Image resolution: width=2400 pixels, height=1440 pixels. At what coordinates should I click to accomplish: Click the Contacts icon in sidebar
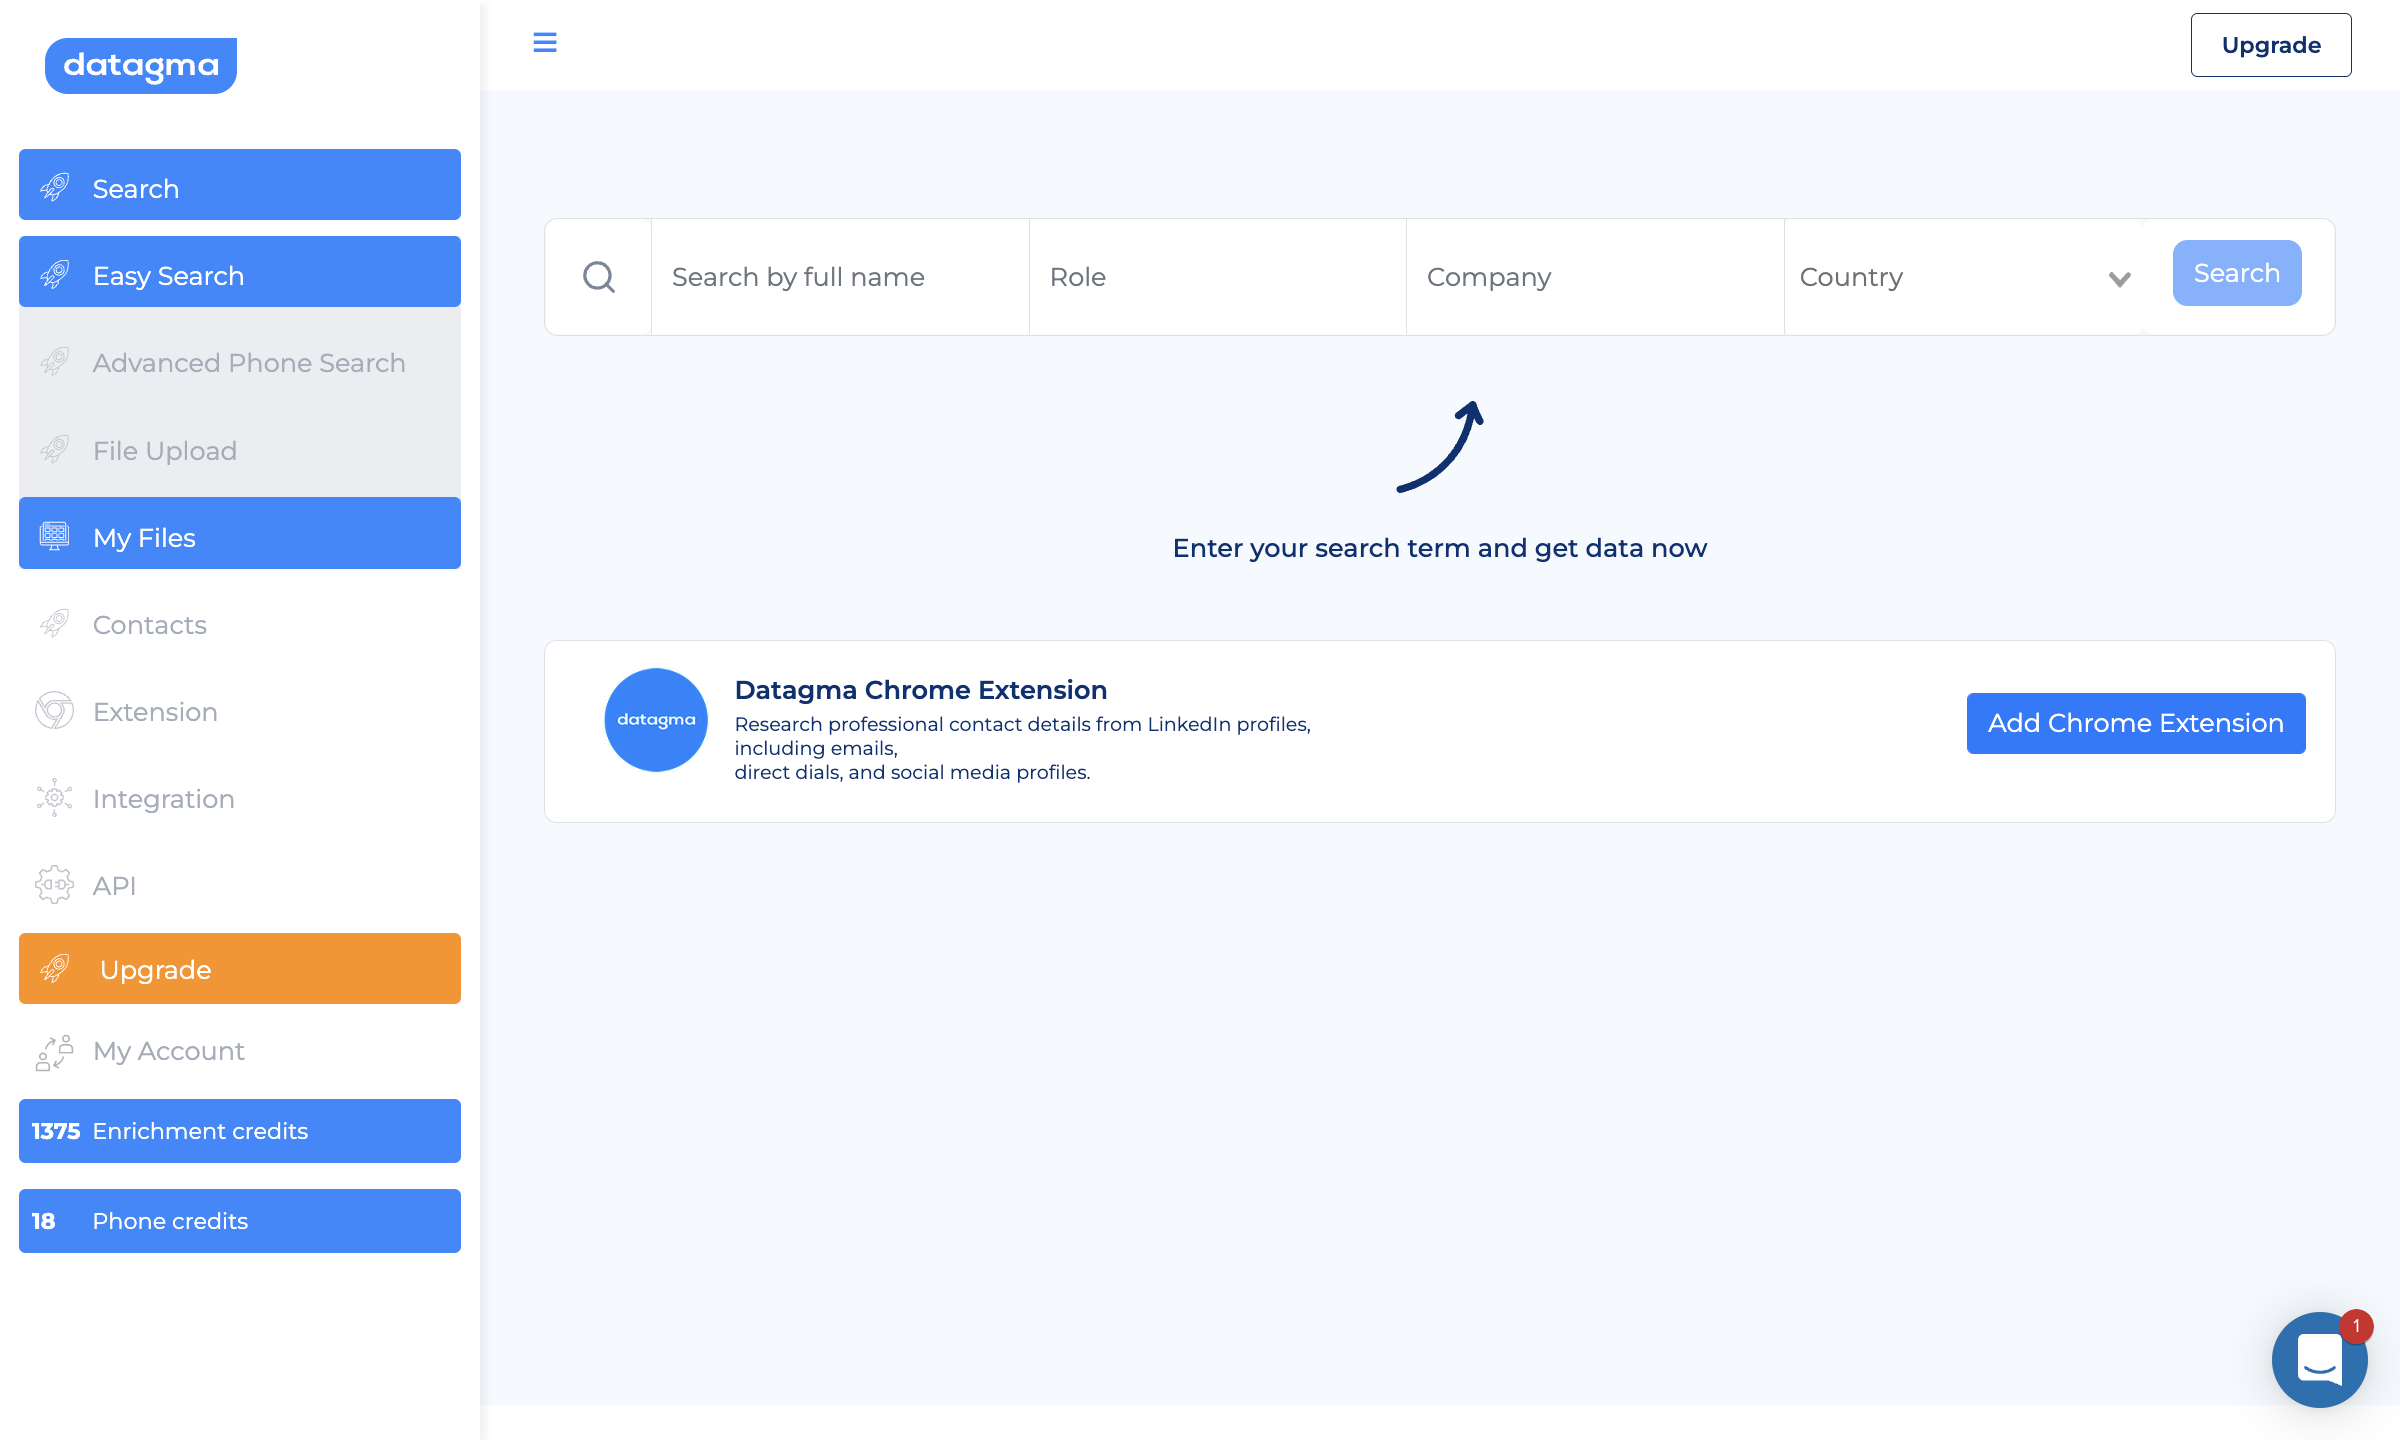(55, 623)
